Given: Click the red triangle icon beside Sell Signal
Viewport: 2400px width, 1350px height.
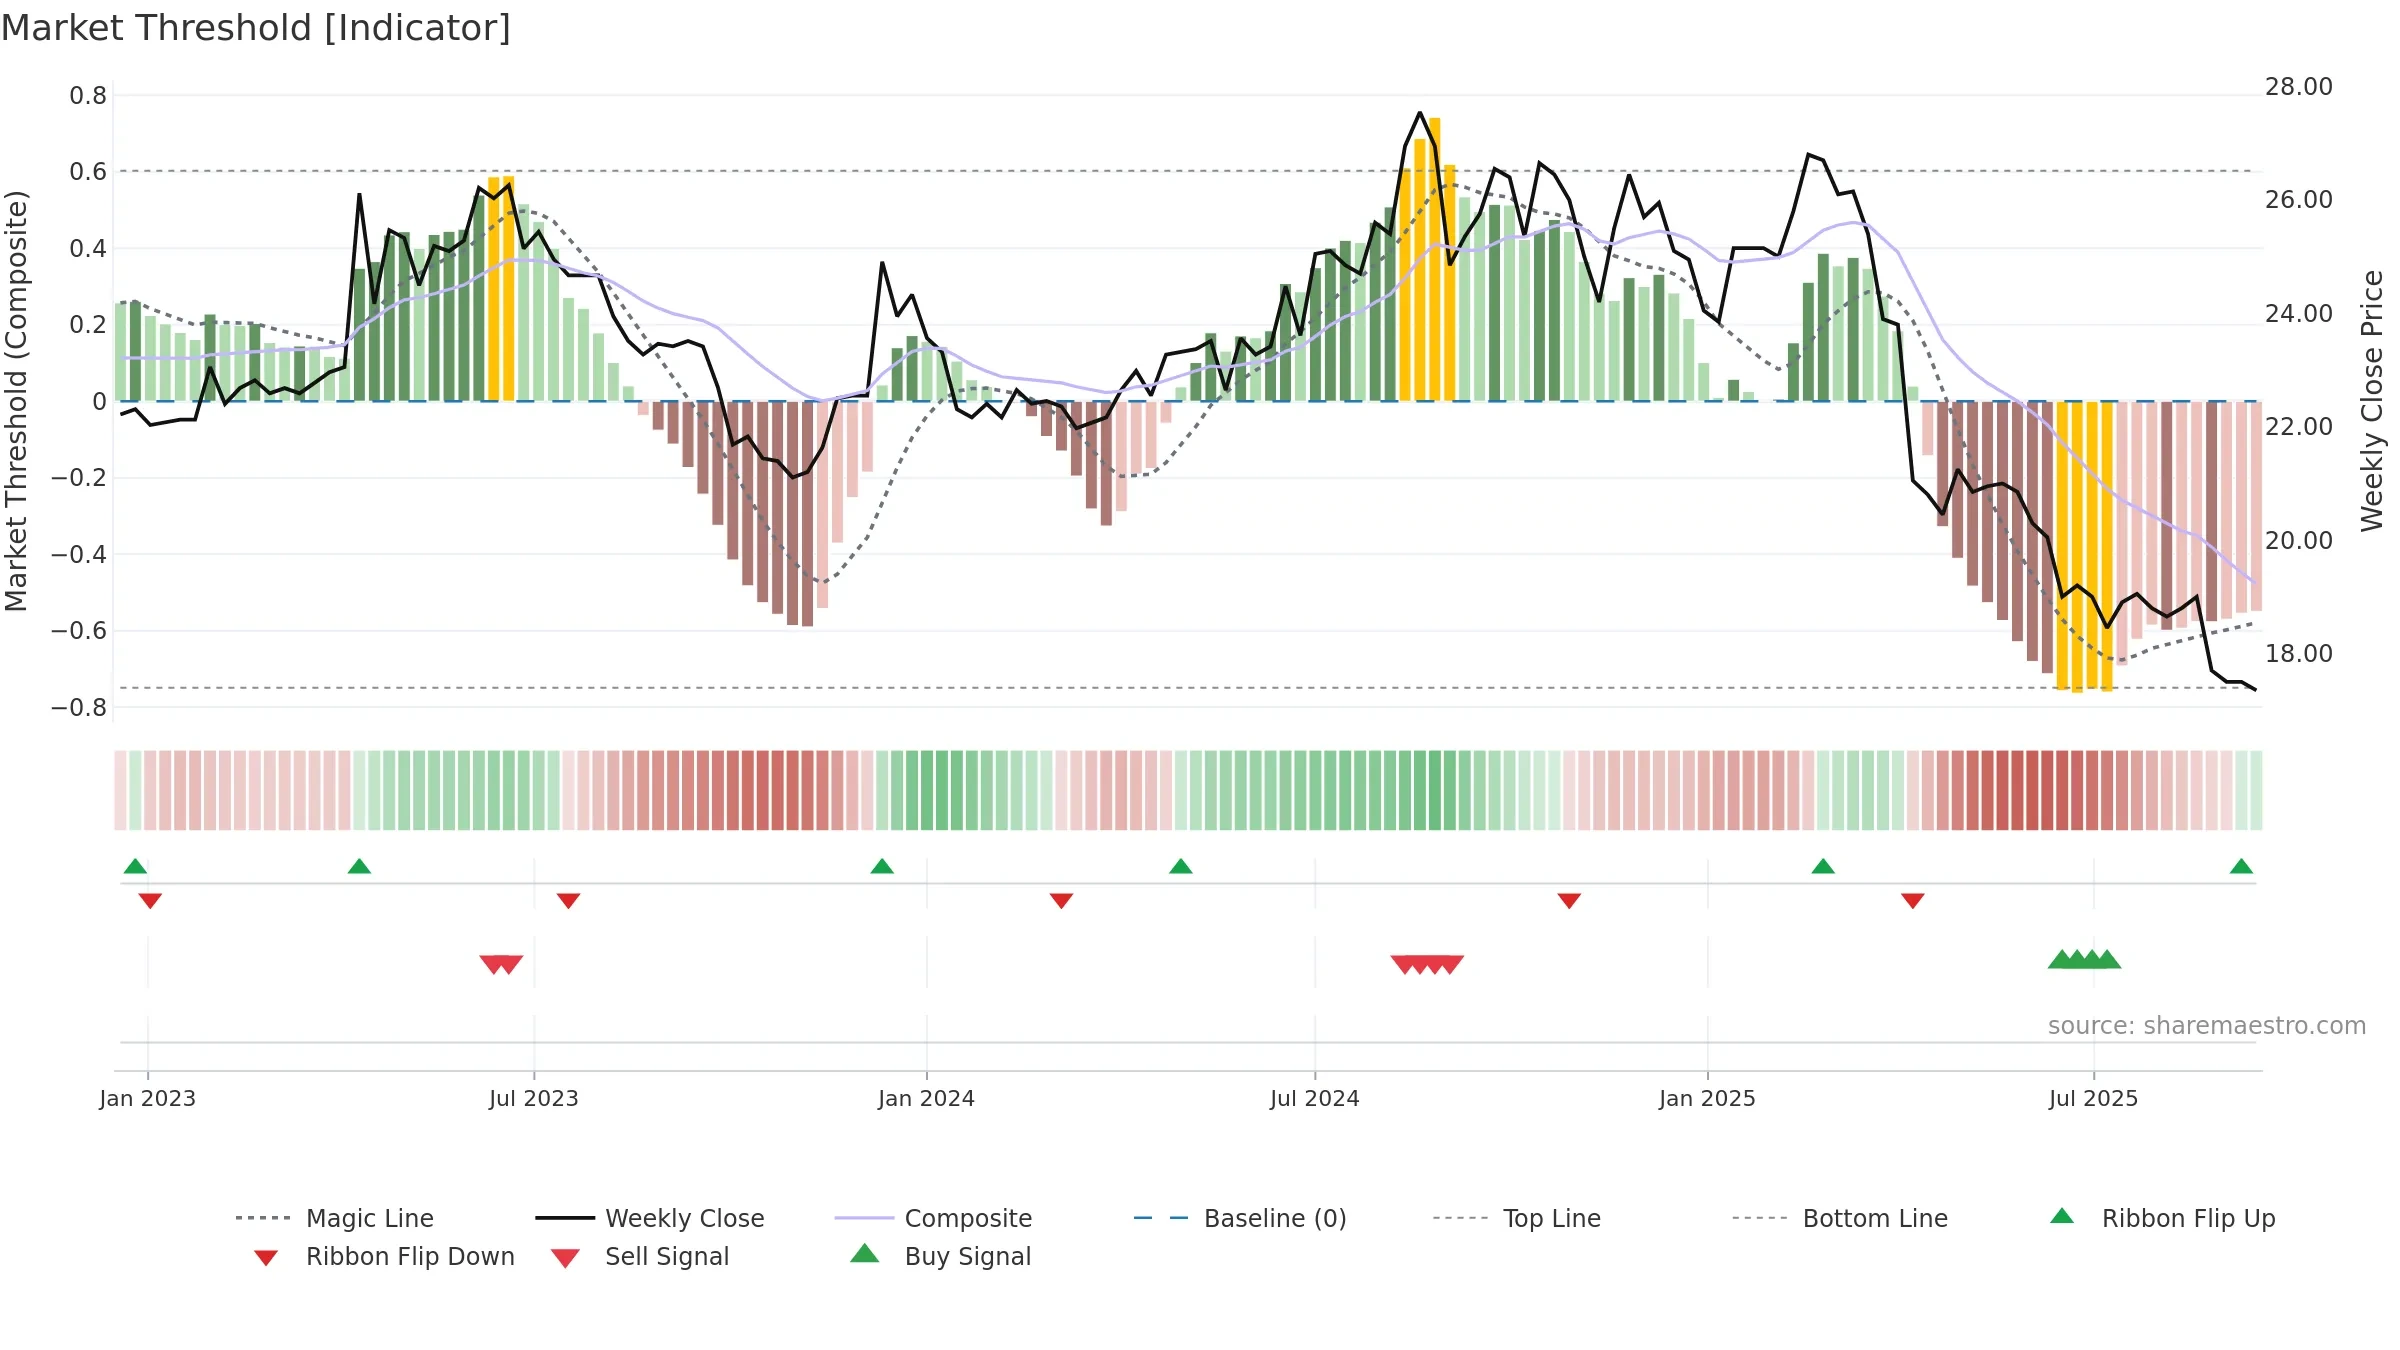Looking at the screenshot, I should click(x=565, y=1258).
